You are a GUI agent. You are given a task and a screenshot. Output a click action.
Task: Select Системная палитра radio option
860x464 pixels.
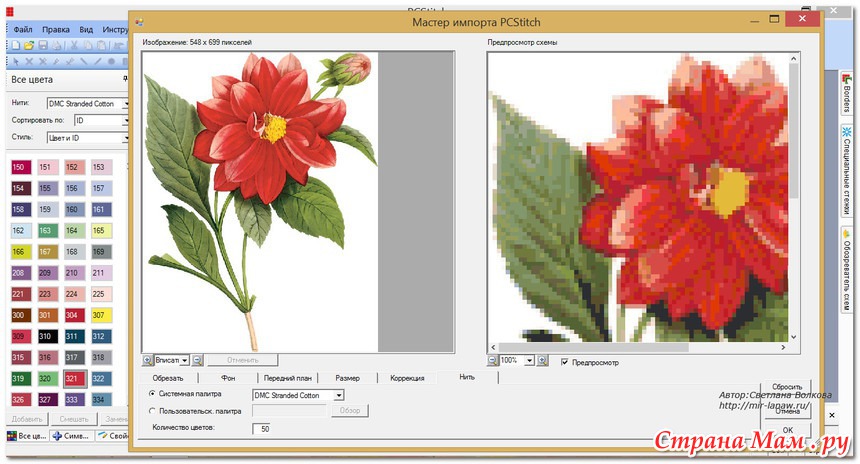(152, 395)
